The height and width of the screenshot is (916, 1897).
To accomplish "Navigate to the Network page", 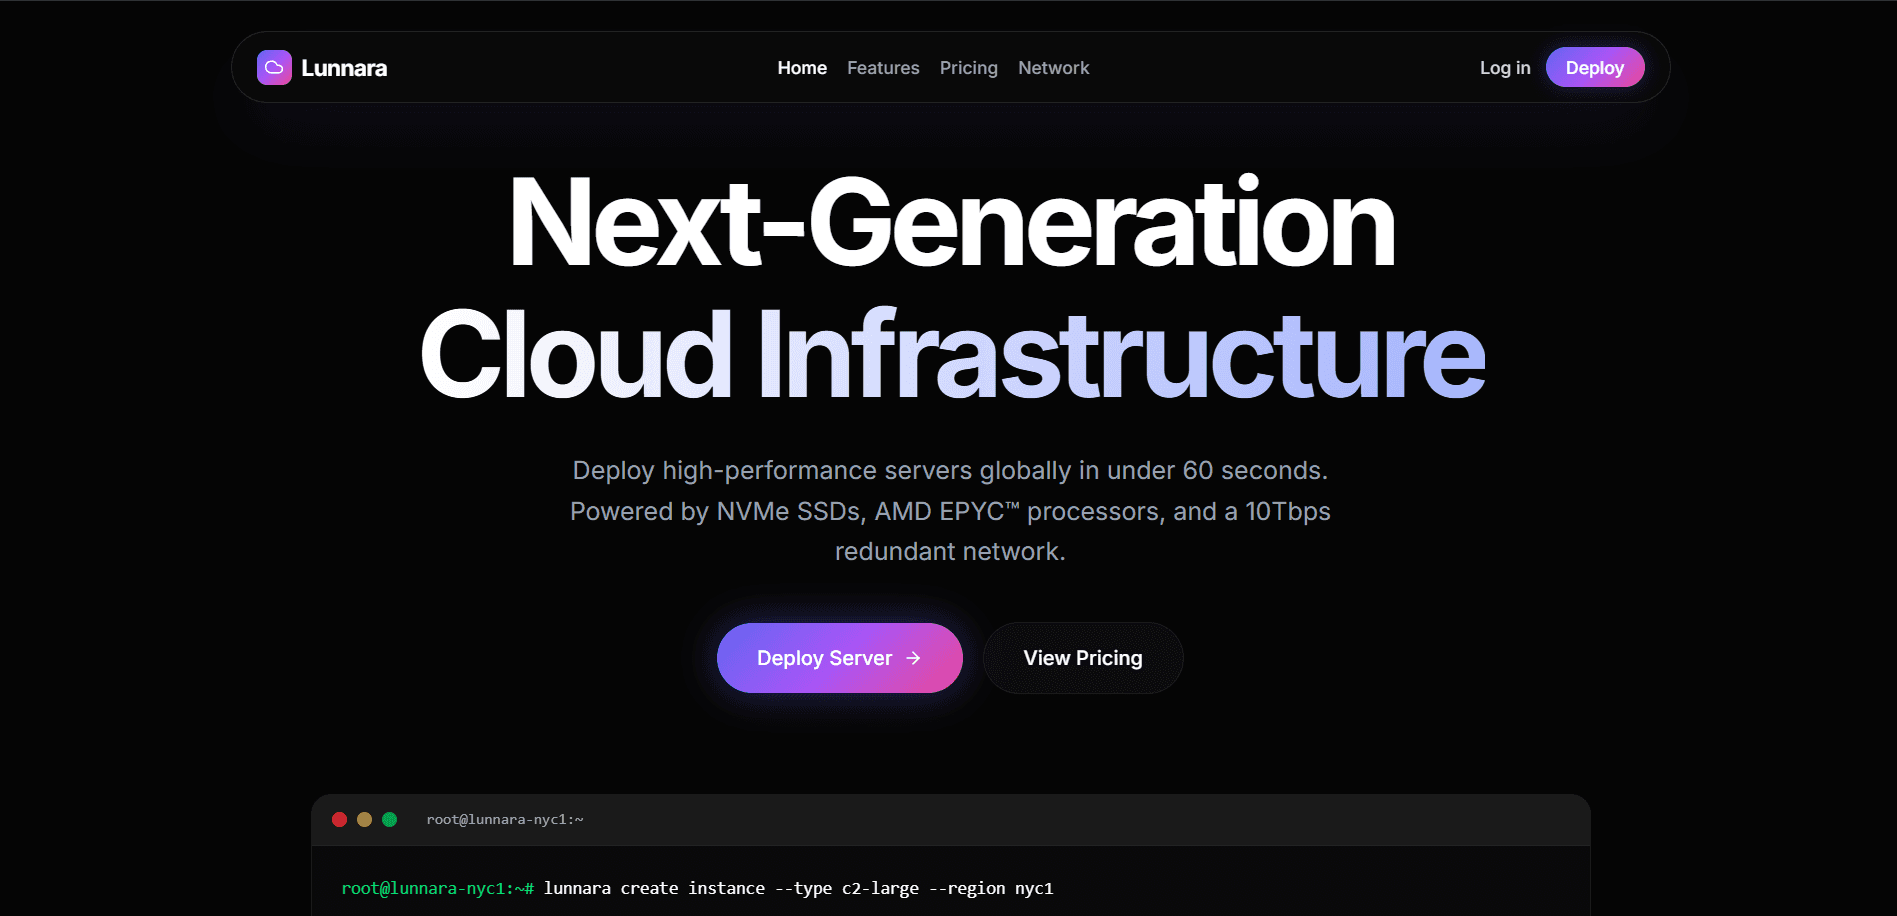I will 1053,68.
